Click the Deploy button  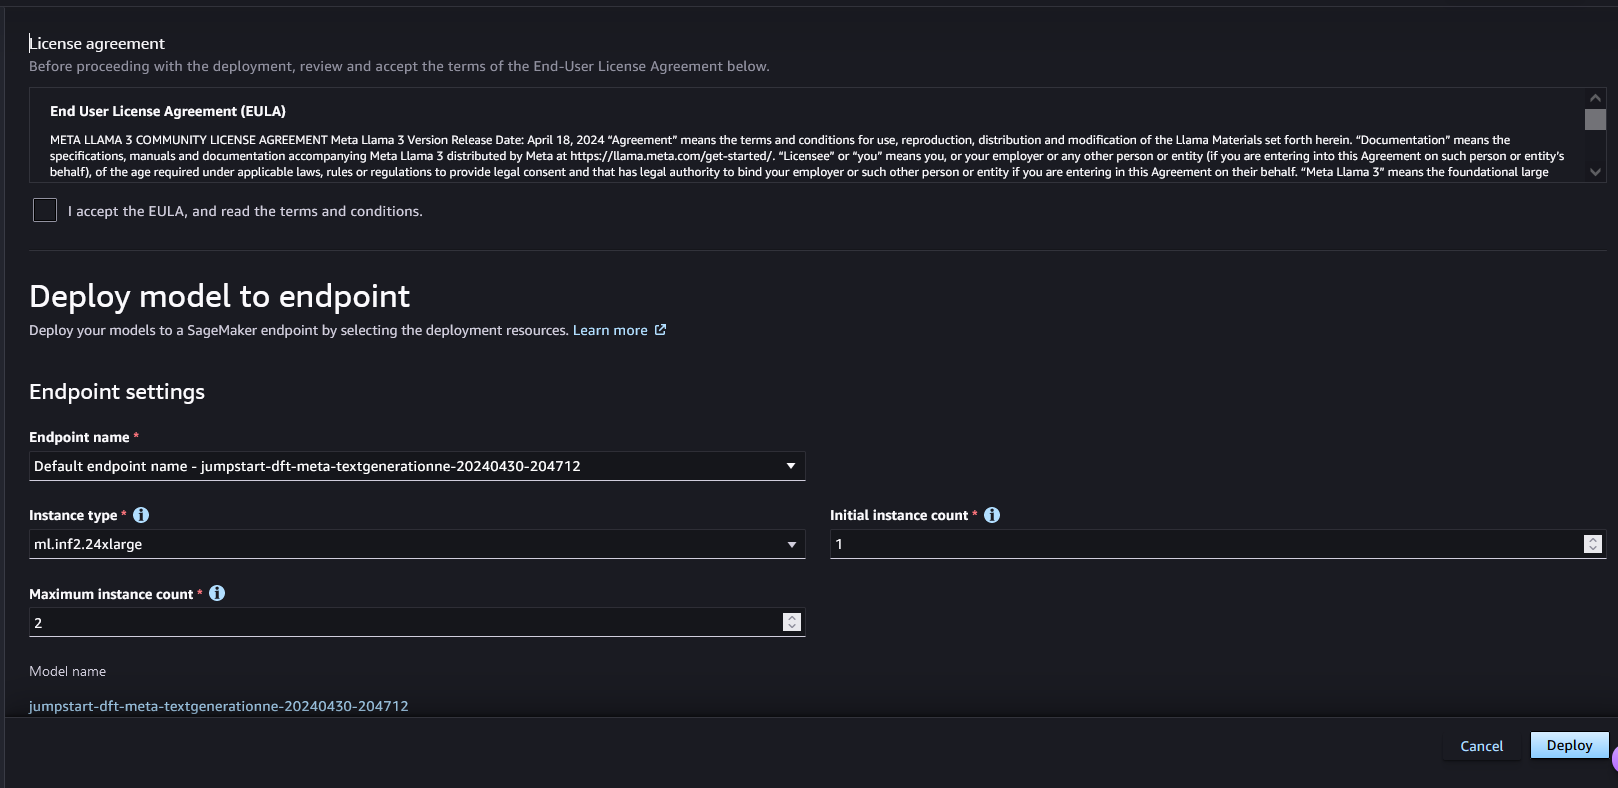pyautogui.click(x=1569, y=745)
